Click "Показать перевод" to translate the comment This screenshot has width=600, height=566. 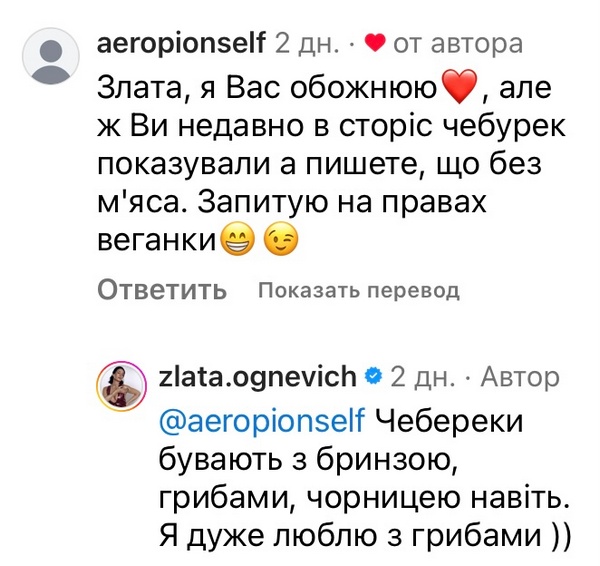pyautogui.click(x=358, y=291)
